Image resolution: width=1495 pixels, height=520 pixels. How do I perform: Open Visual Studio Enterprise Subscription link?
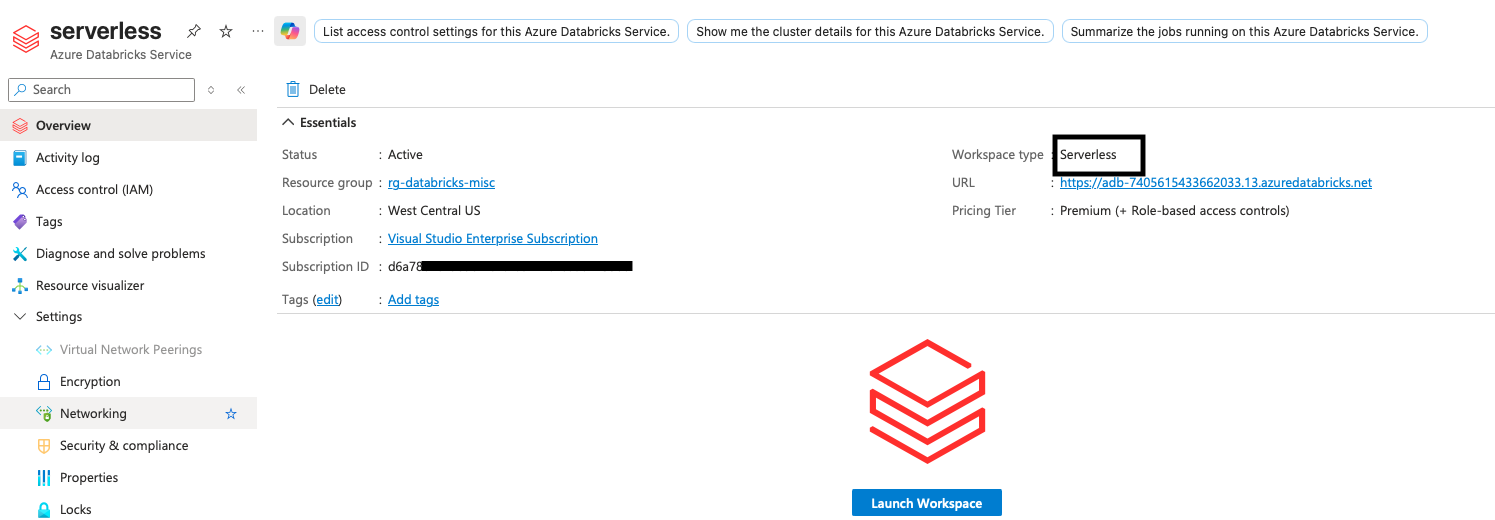tap(493, 239)
